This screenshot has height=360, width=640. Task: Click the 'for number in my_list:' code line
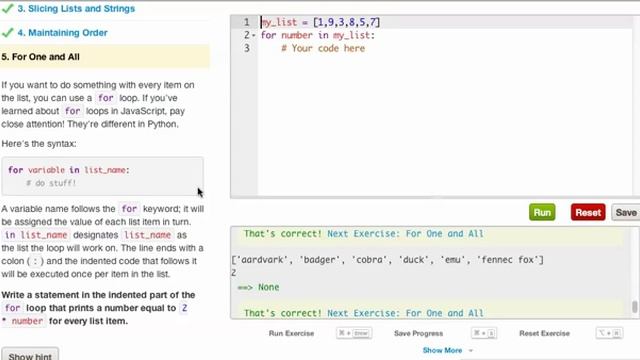(318, 35)
